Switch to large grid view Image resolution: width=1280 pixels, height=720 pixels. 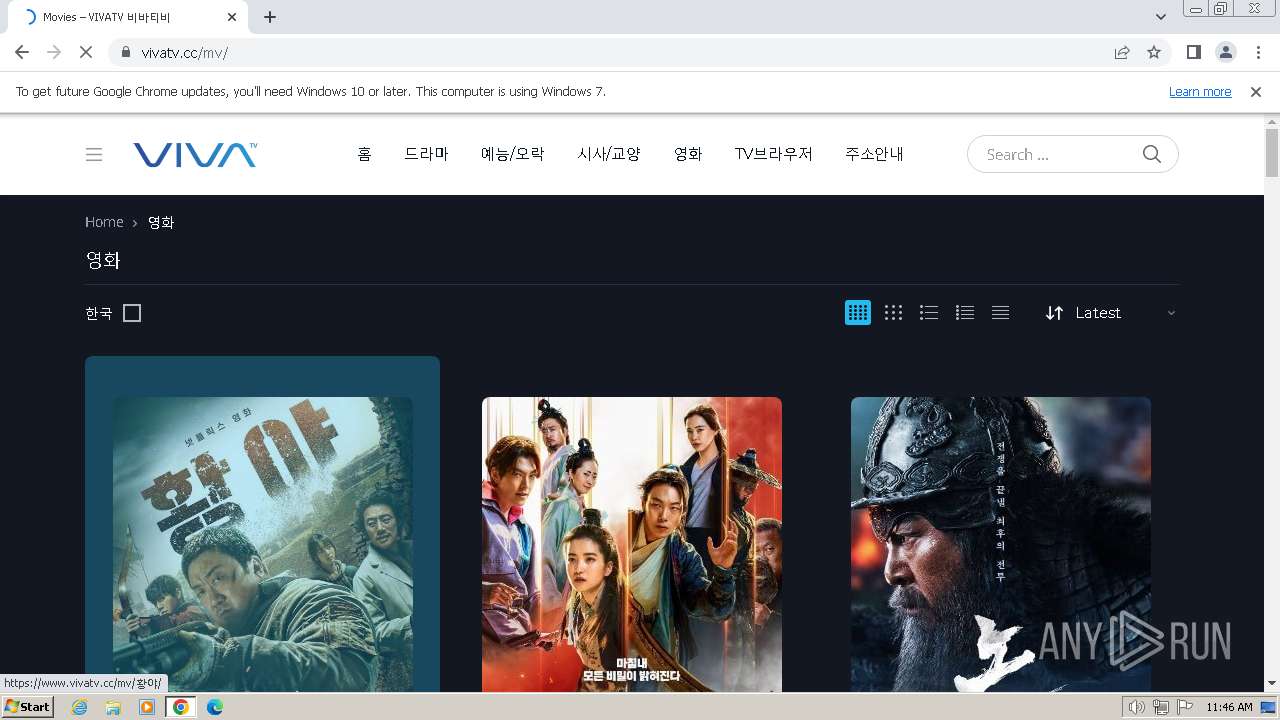point(858,313)
